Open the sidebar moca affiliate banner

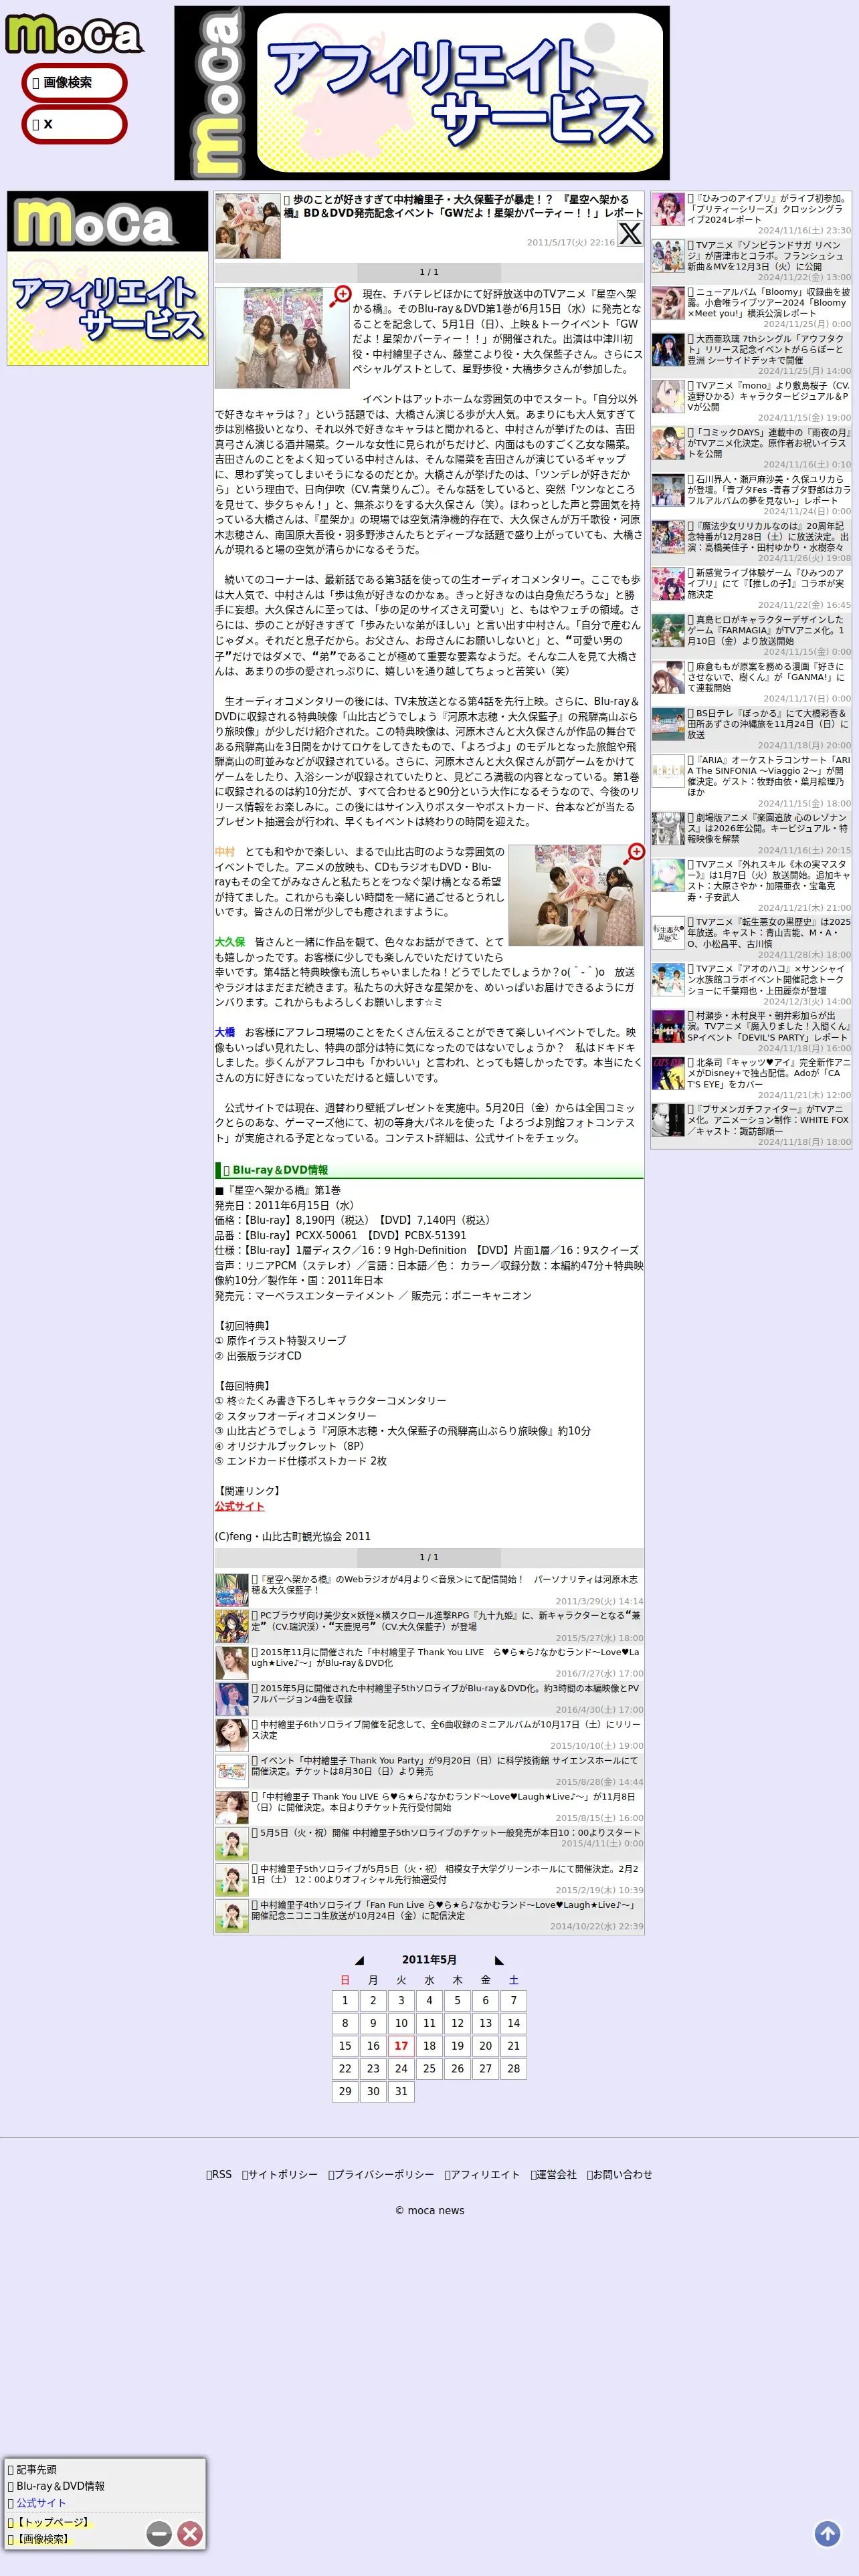108,279
